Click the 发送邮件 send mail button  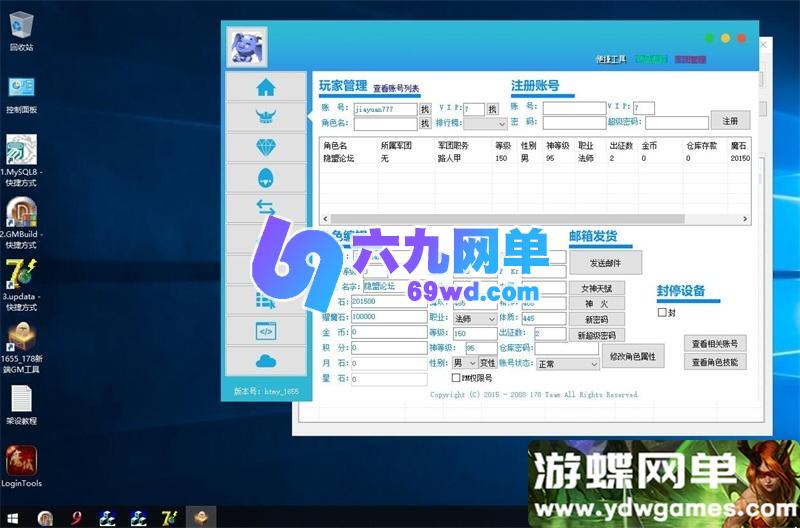pyautogui.click(x=606, y=263)
